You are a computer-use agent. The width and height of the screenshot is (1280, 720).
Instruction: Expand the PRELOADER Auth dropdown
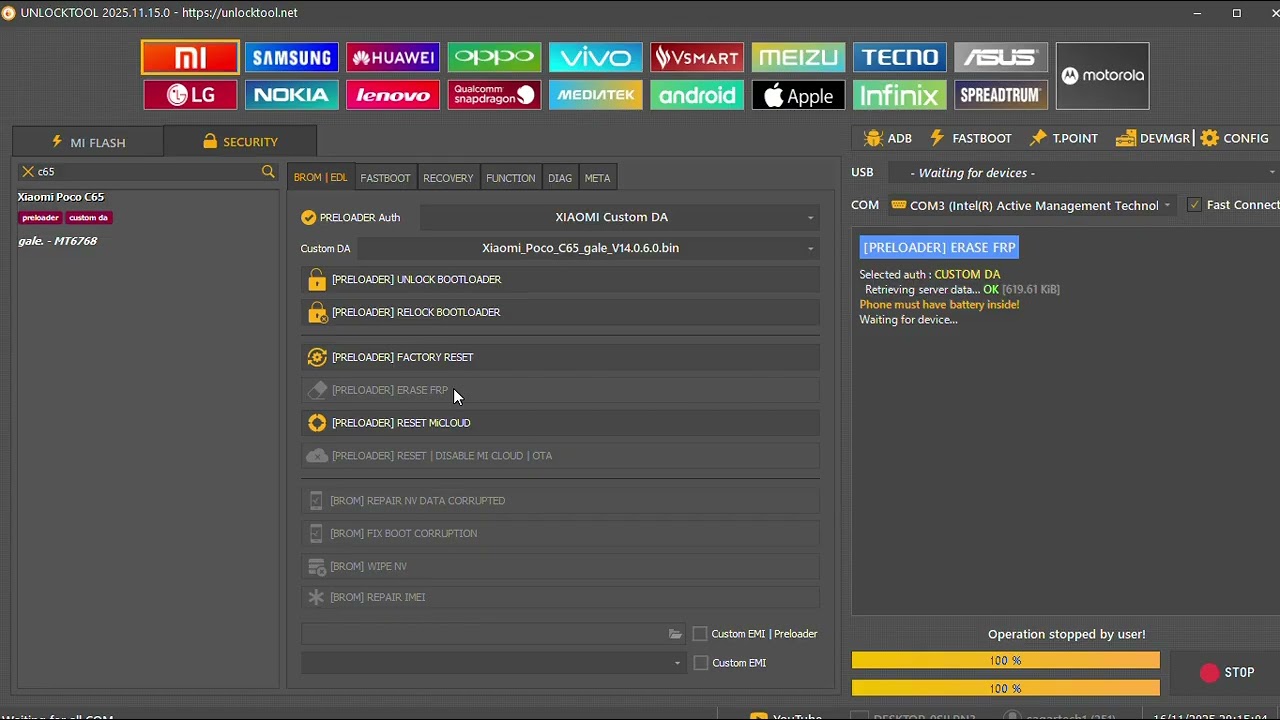[619, 217]
